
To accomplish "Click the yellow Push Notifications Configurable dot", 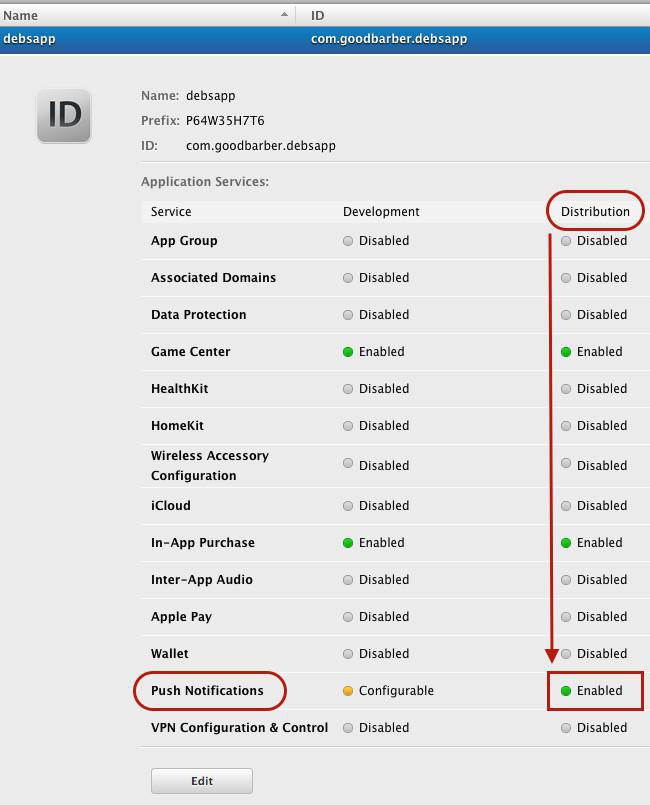I will point(348,691).
